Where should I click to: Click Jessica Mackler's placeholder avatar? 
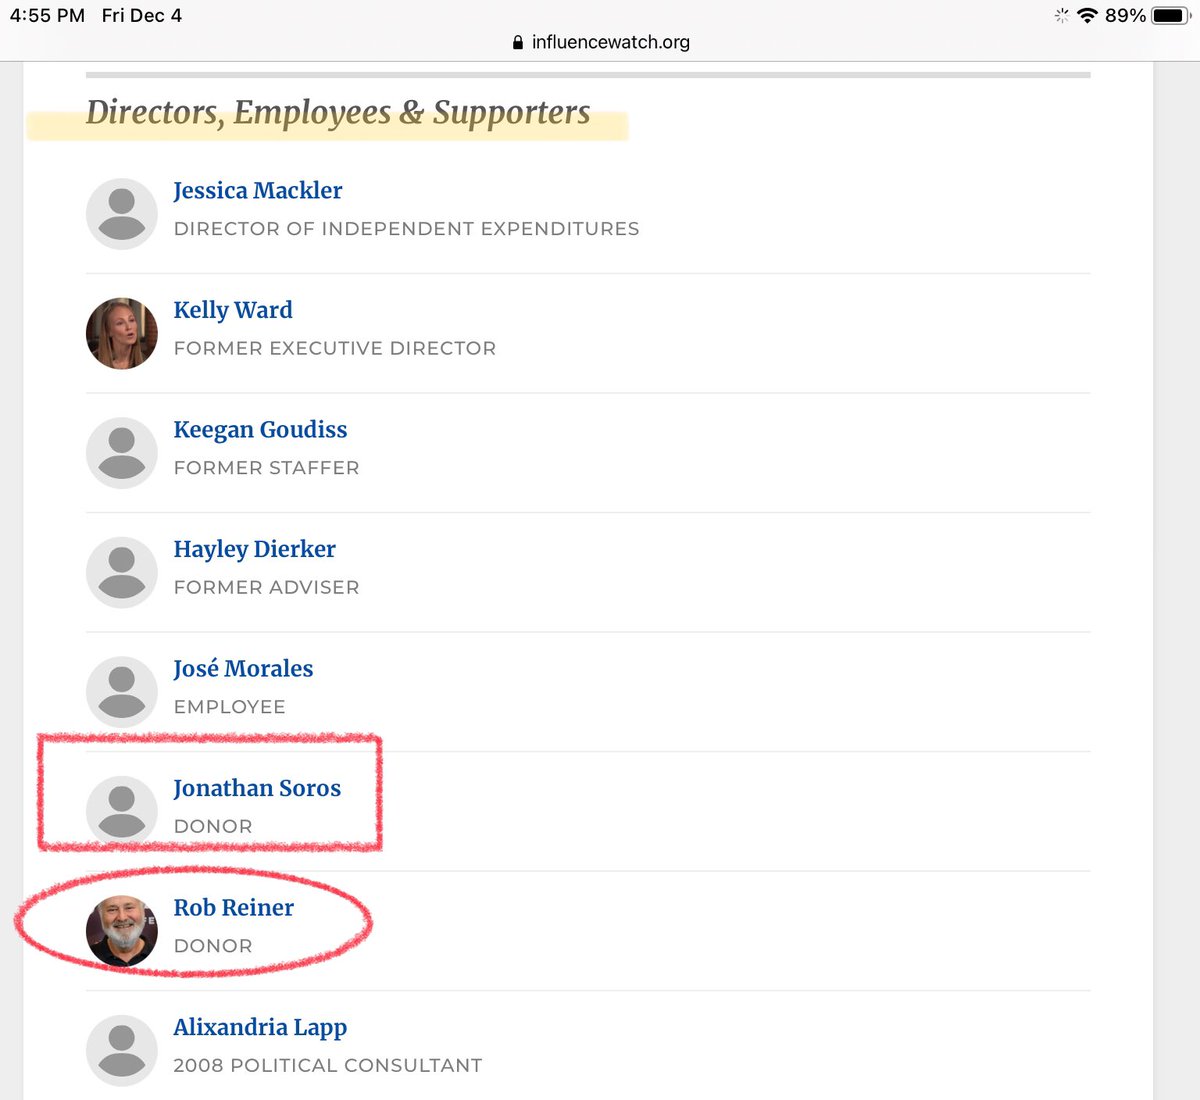(x=122, y=214)
